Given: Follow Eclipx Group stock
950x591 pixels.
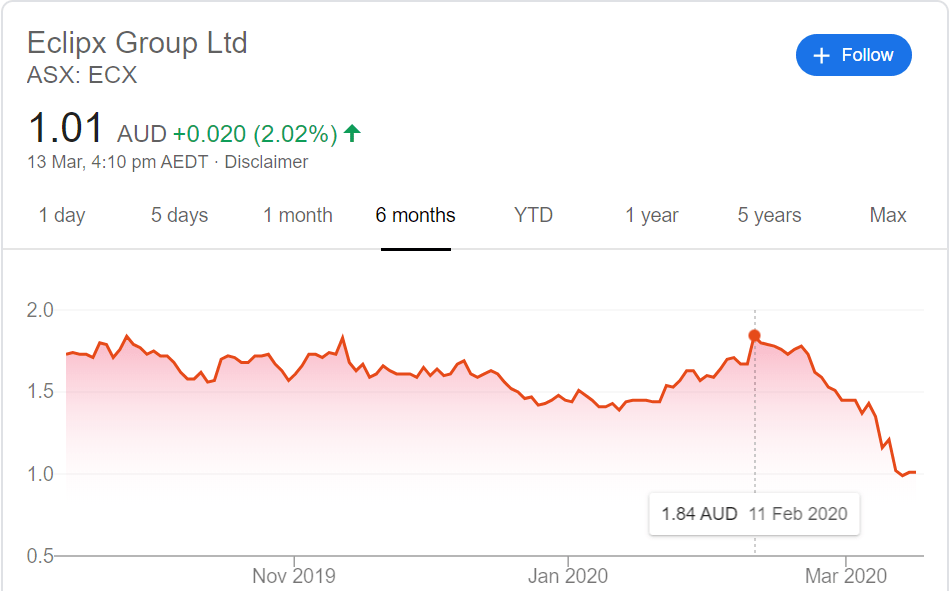Looking at the screenshot, I should pos(853,55).
